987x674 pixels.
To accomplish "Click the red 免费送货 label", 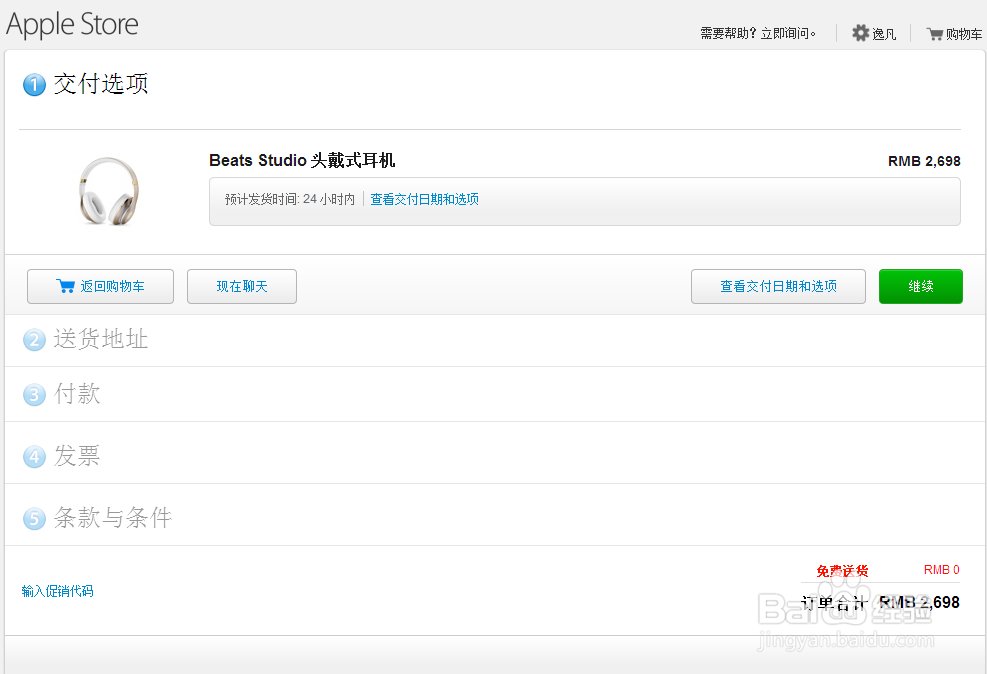I will click(x=842, y=571).
